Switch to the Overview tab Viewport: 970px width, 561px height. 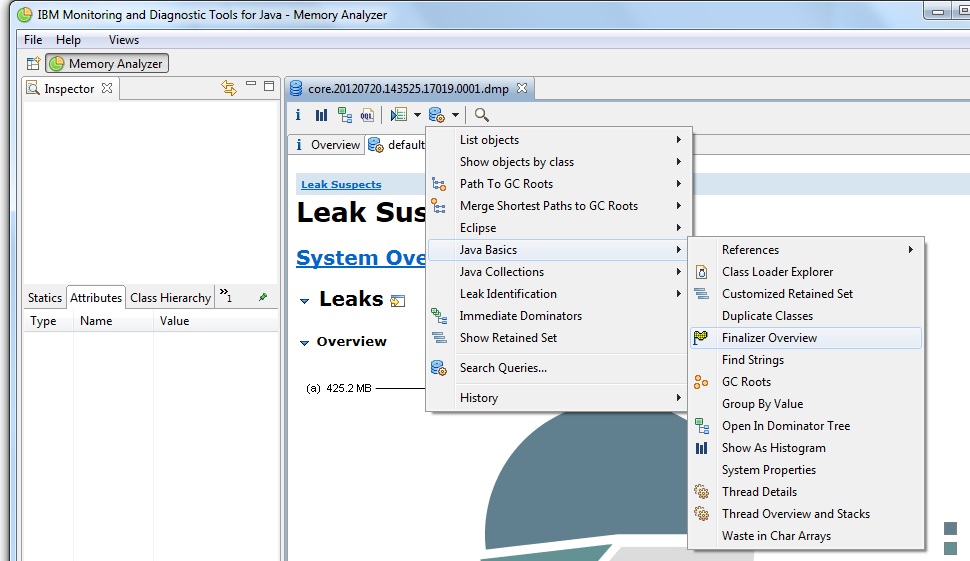327,145
